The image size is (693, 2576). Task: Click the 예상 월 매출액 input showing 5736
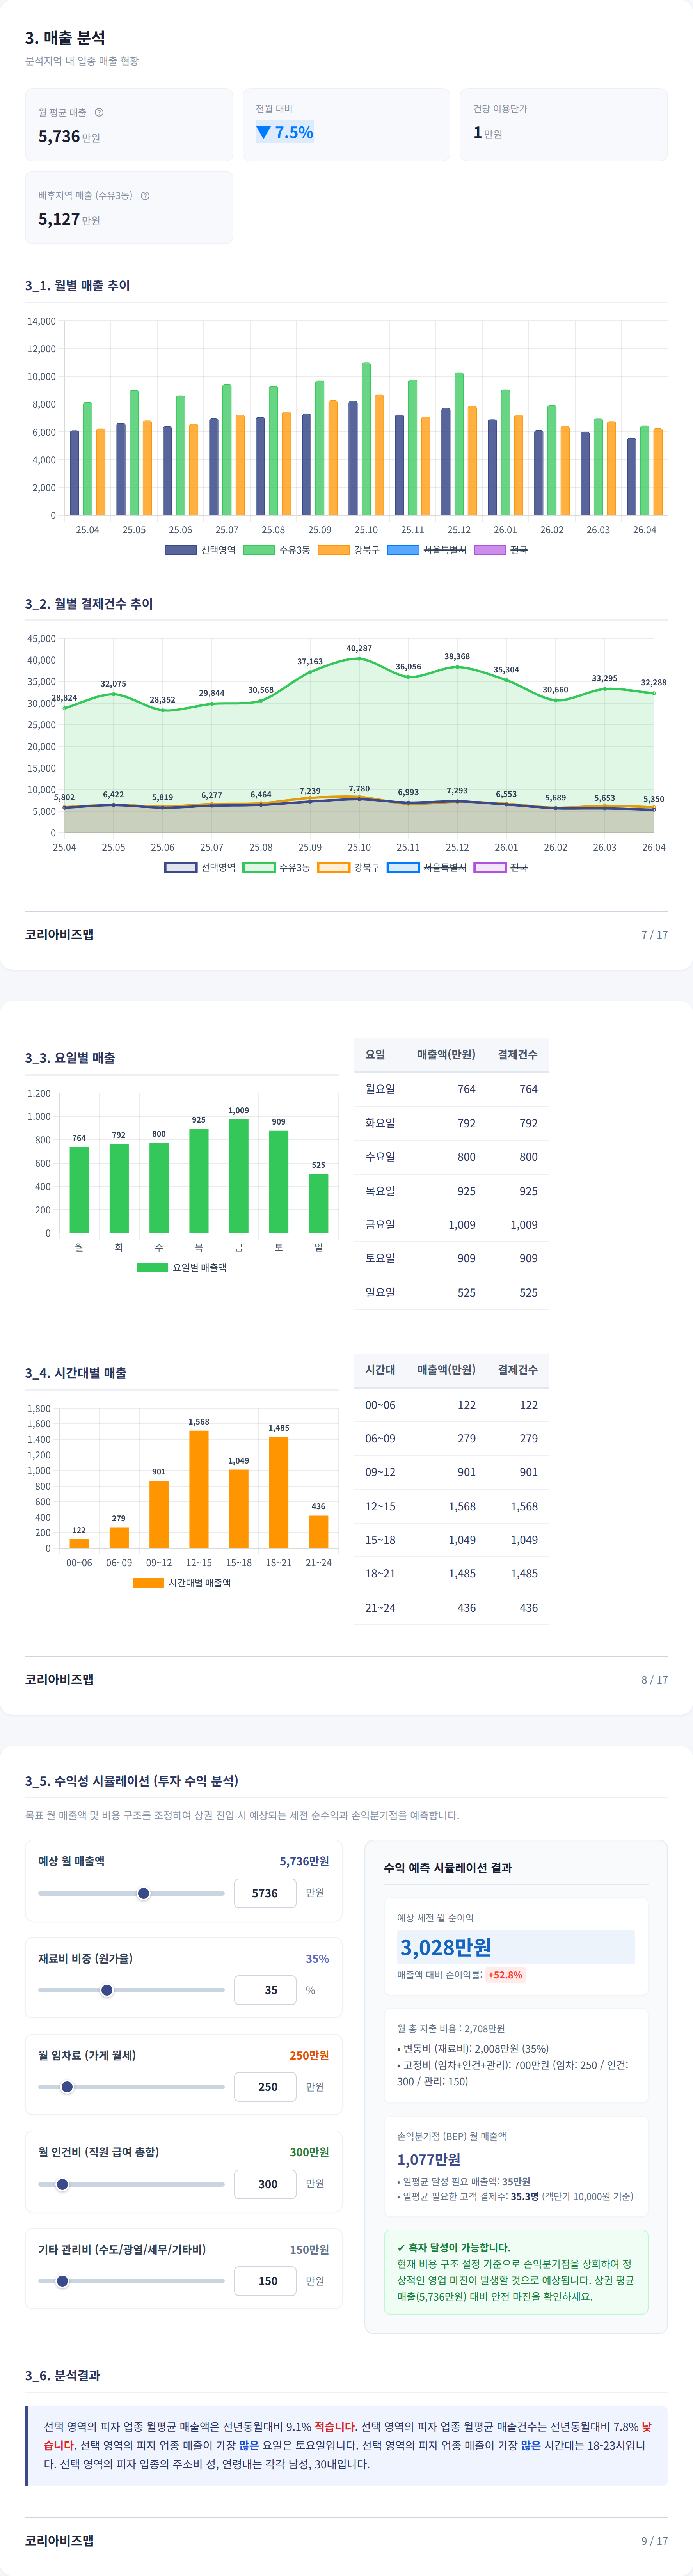(x=265, y=1893)
